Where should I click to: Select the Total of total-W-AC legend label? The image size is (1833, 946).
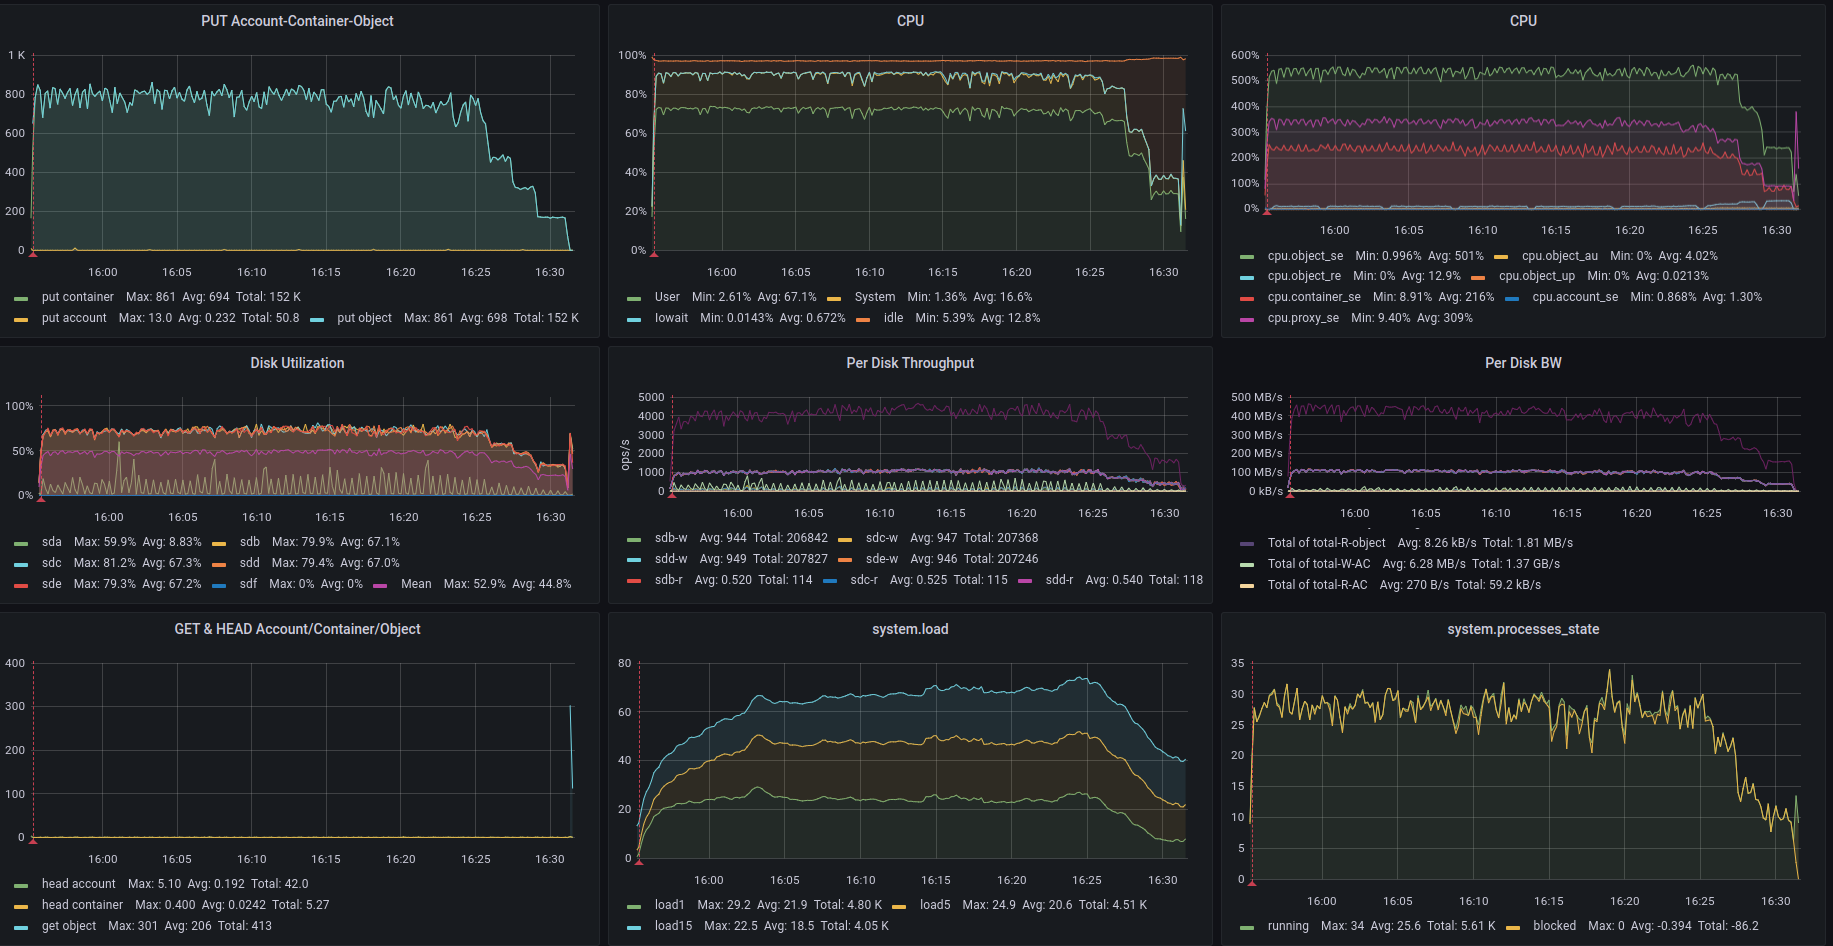click(1319, 564)
